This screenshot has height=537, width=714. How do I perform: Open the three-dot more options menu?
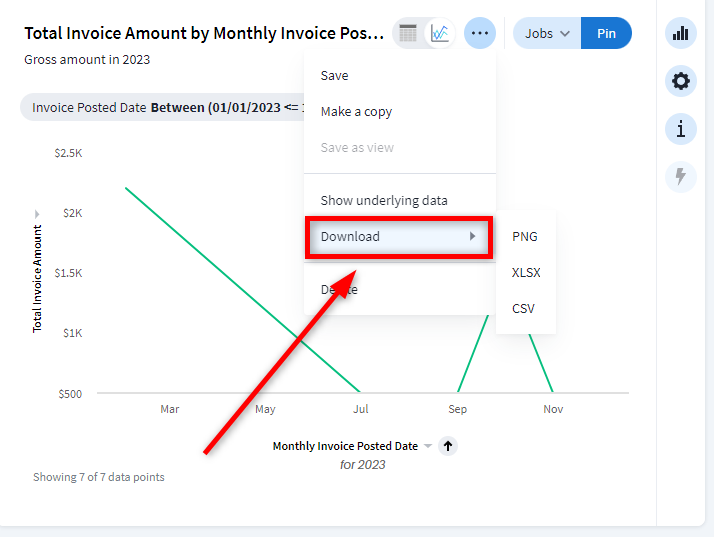(x=480, y=33)
